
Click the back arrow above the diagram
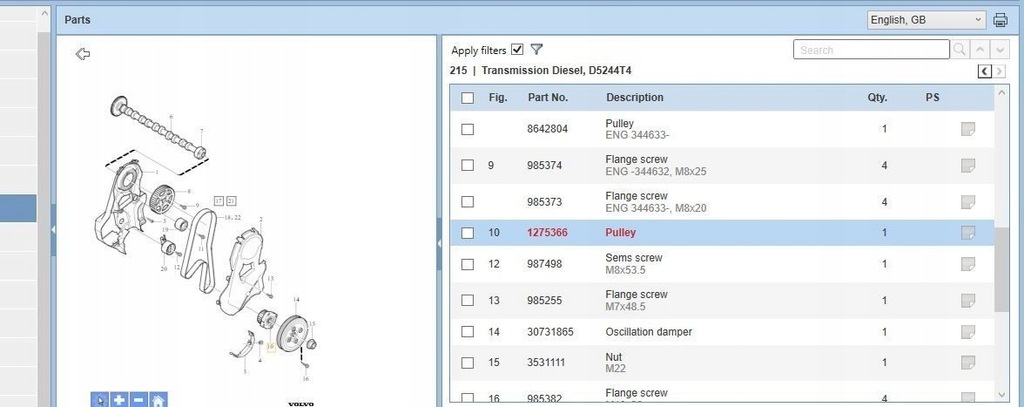[x=82, y=54]
